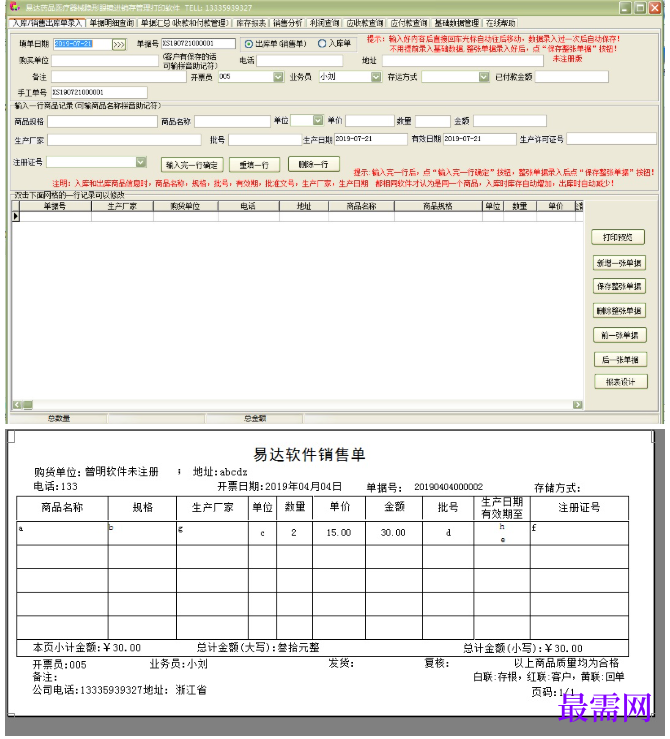
Task: Switch to 单据汇总(收款和付款管理) tab
Action: tap(185, 23)
